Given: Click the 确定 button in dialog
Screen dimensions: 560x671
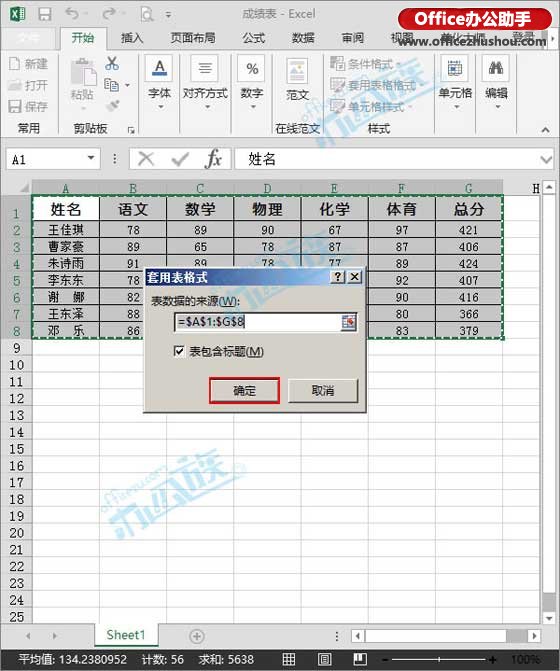Looking at the screenshot, I should [244, 390].
